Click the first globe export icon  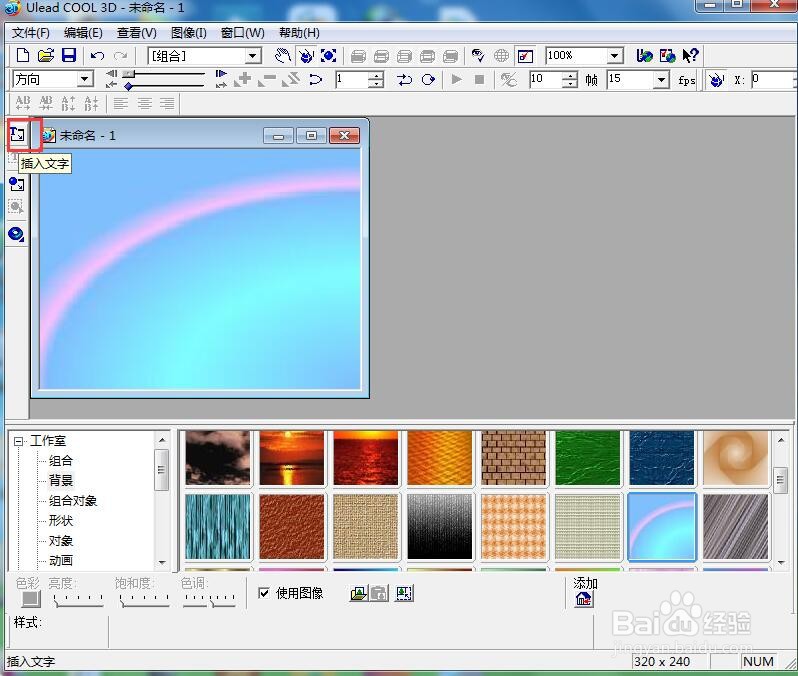pos(644,55)
